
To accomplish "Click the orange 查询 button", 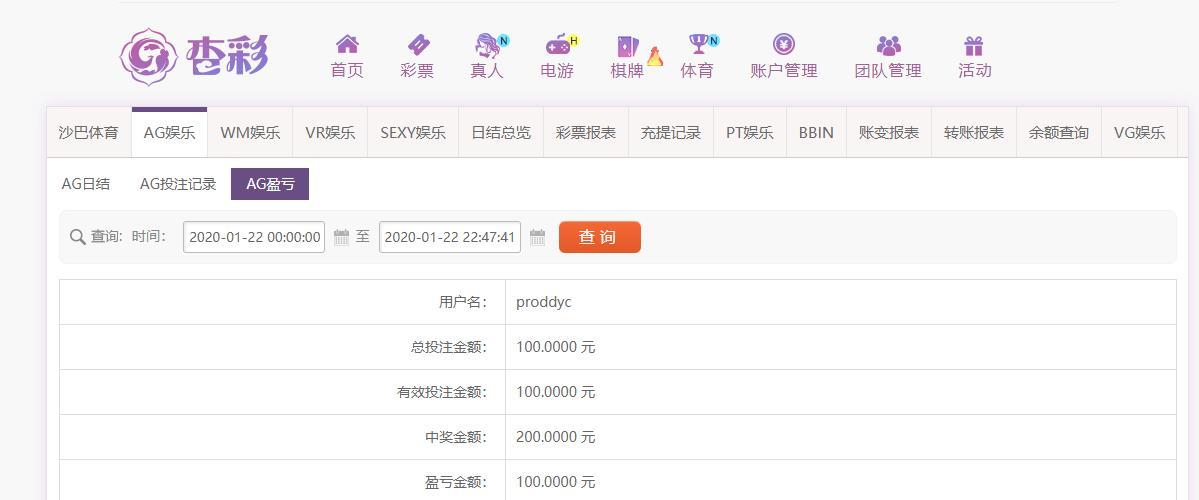I will coord(600,237).
